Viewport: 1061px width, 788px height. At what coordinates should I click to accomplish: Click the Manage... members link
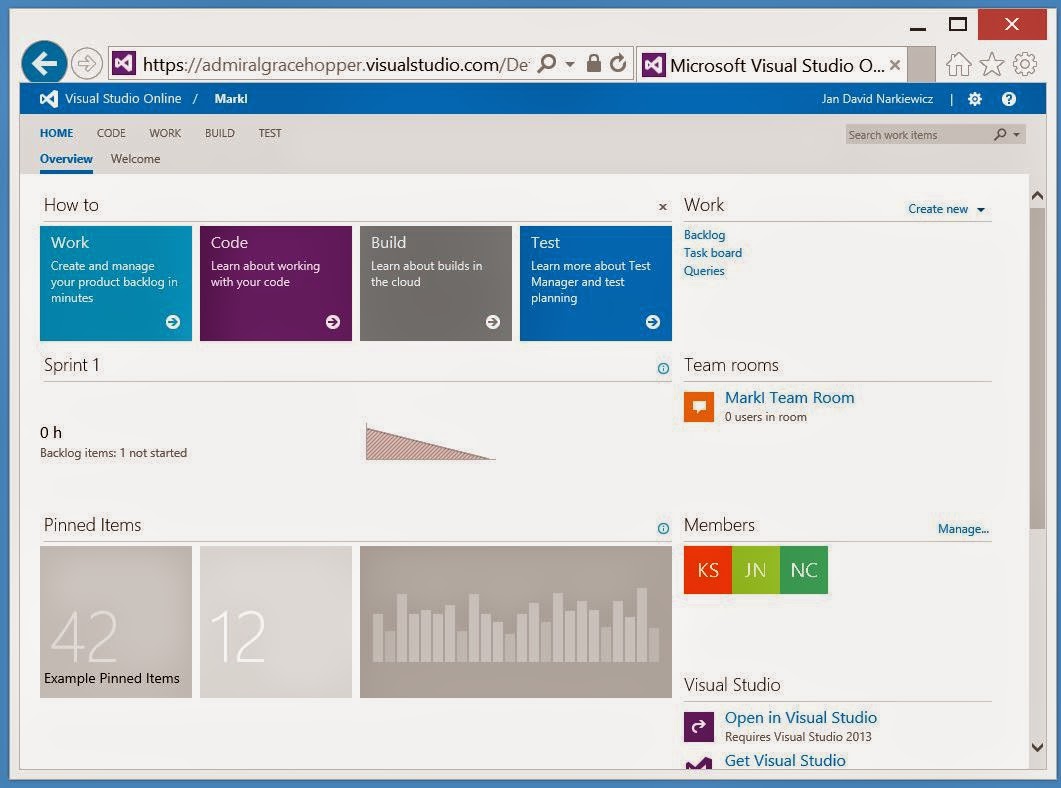tap(963, 529)
